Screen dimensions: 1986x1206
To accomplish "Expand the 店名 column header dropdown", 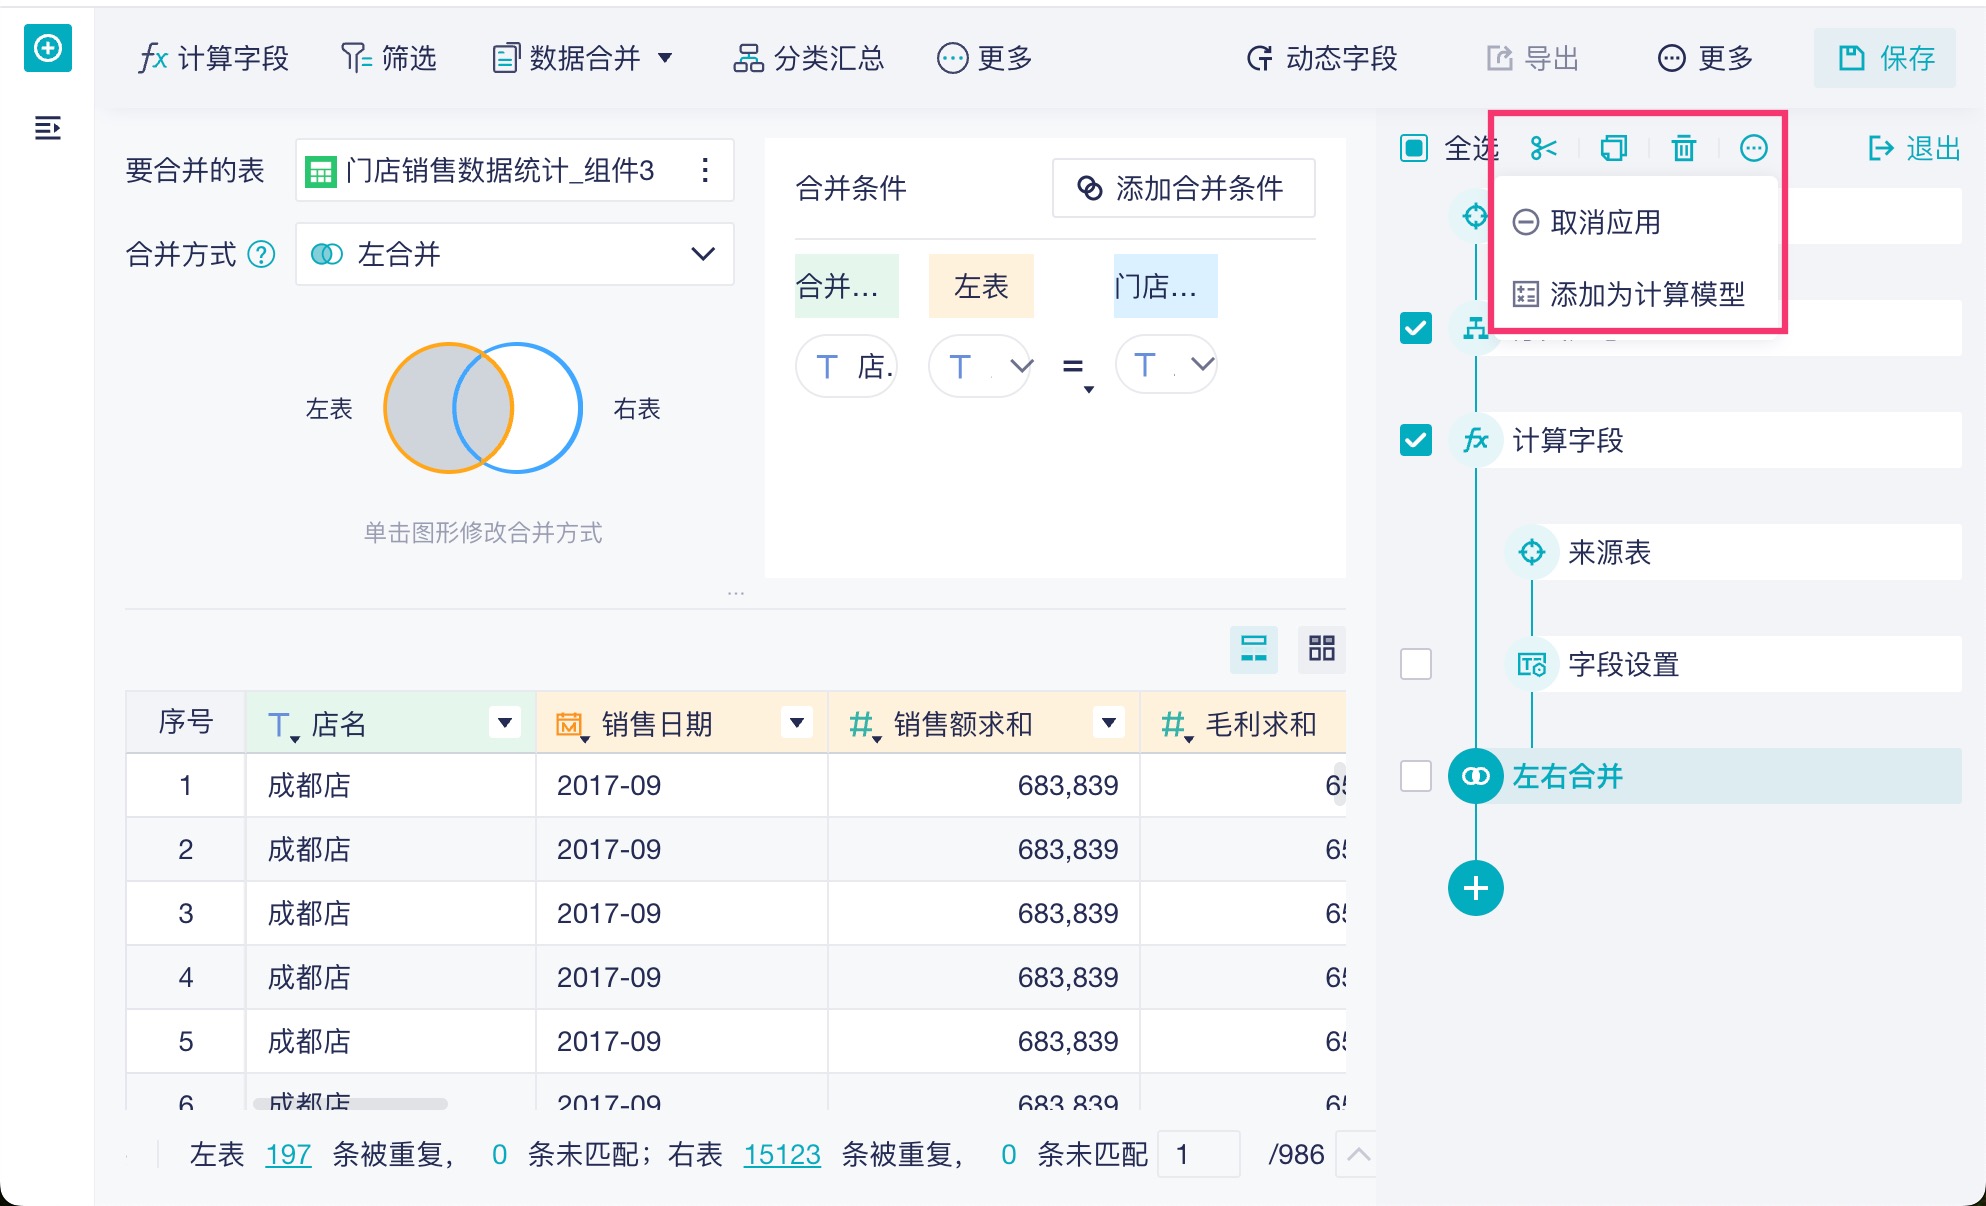I will tap(505, 722).
